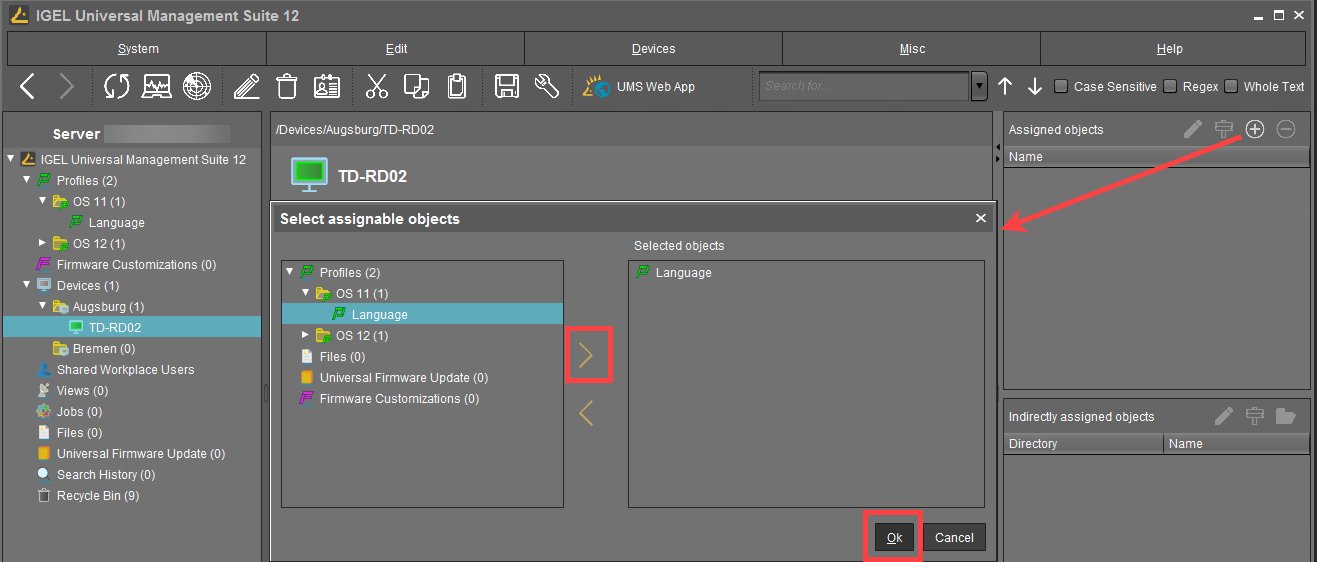1317x562 pixels.
Task: Click the scissors Cut icon
Action: click(x=376, y=87)
